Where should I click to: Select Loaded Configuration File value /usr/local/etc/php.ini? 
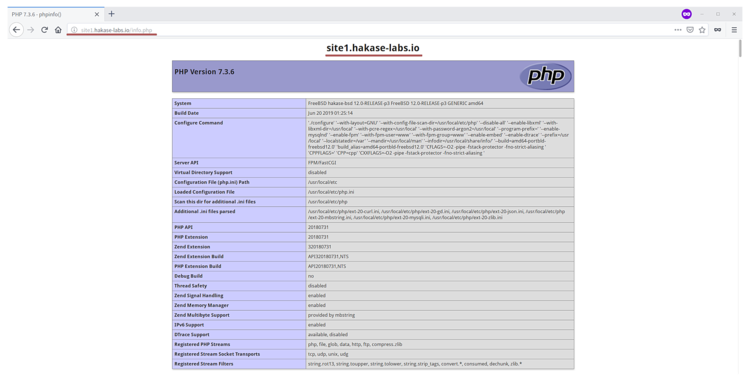[x=331, y=192]
